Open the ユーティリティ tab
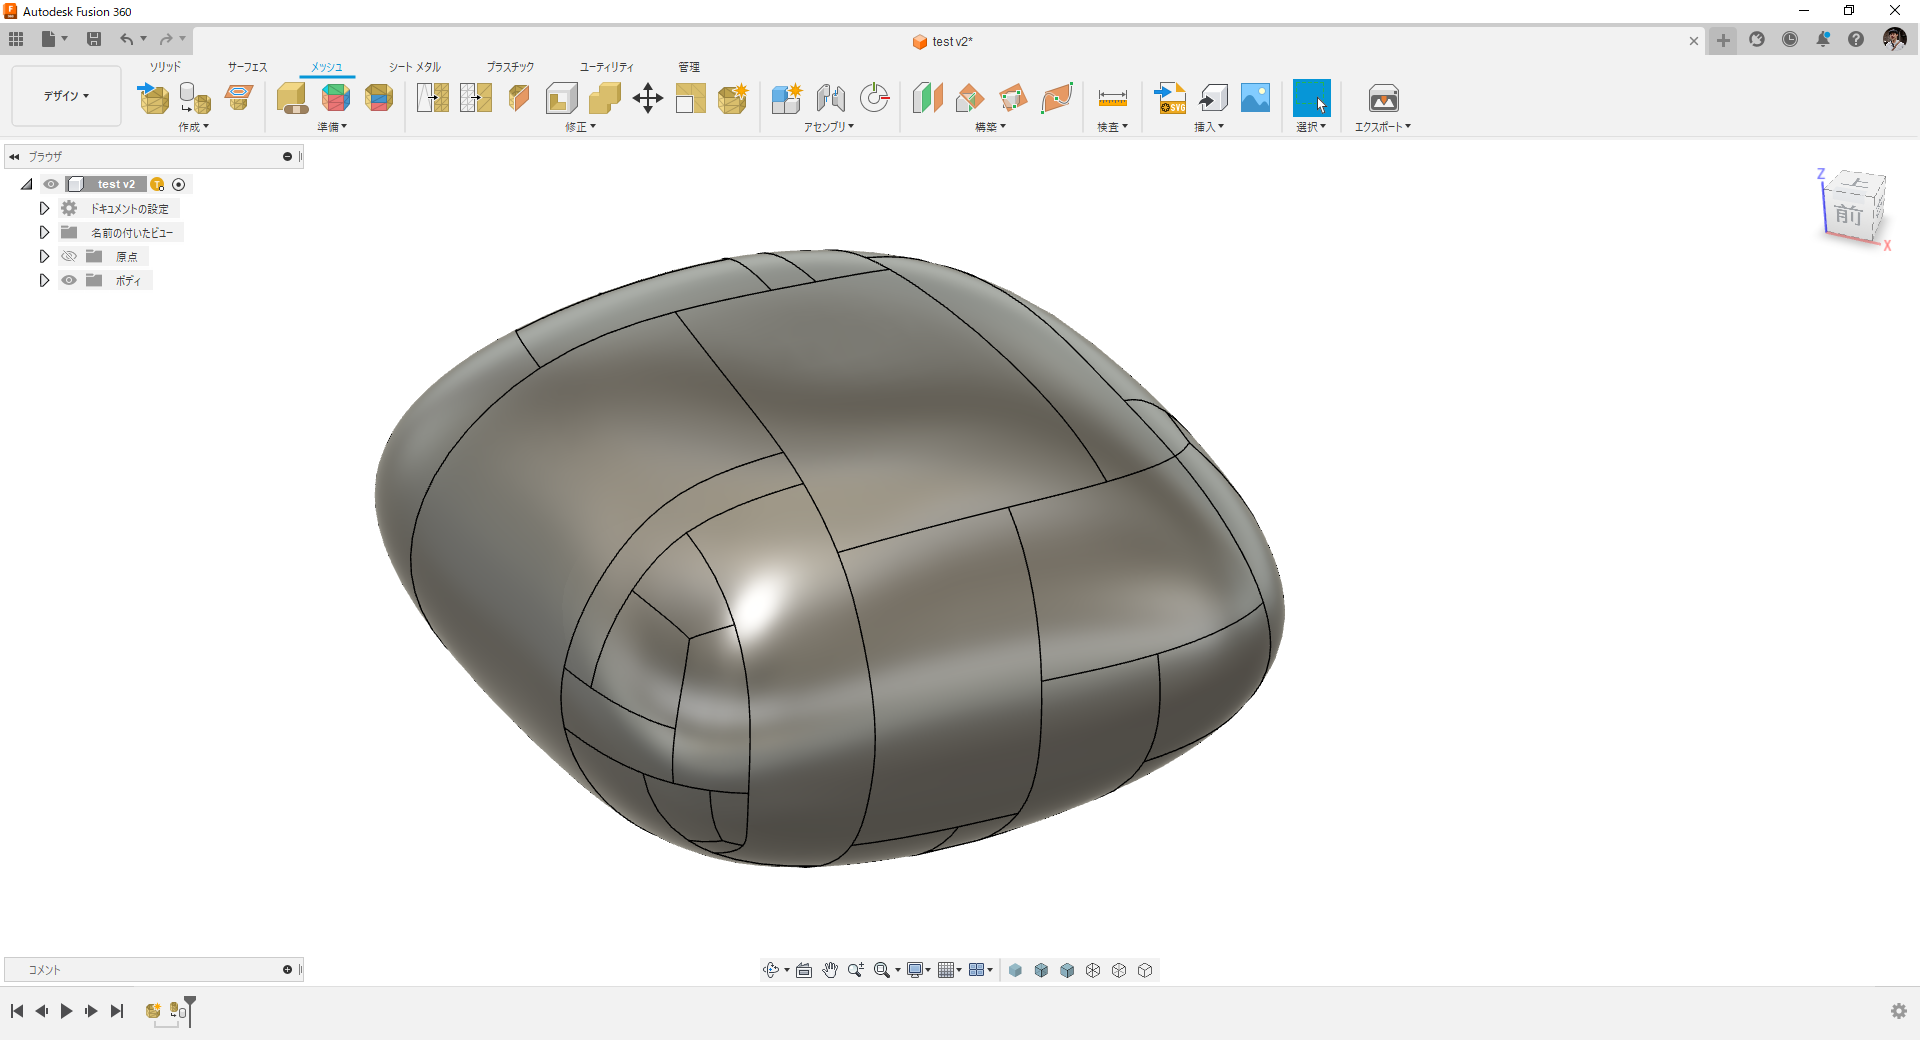Viewport: 1920px width, 1040px height. pos(605,66)
